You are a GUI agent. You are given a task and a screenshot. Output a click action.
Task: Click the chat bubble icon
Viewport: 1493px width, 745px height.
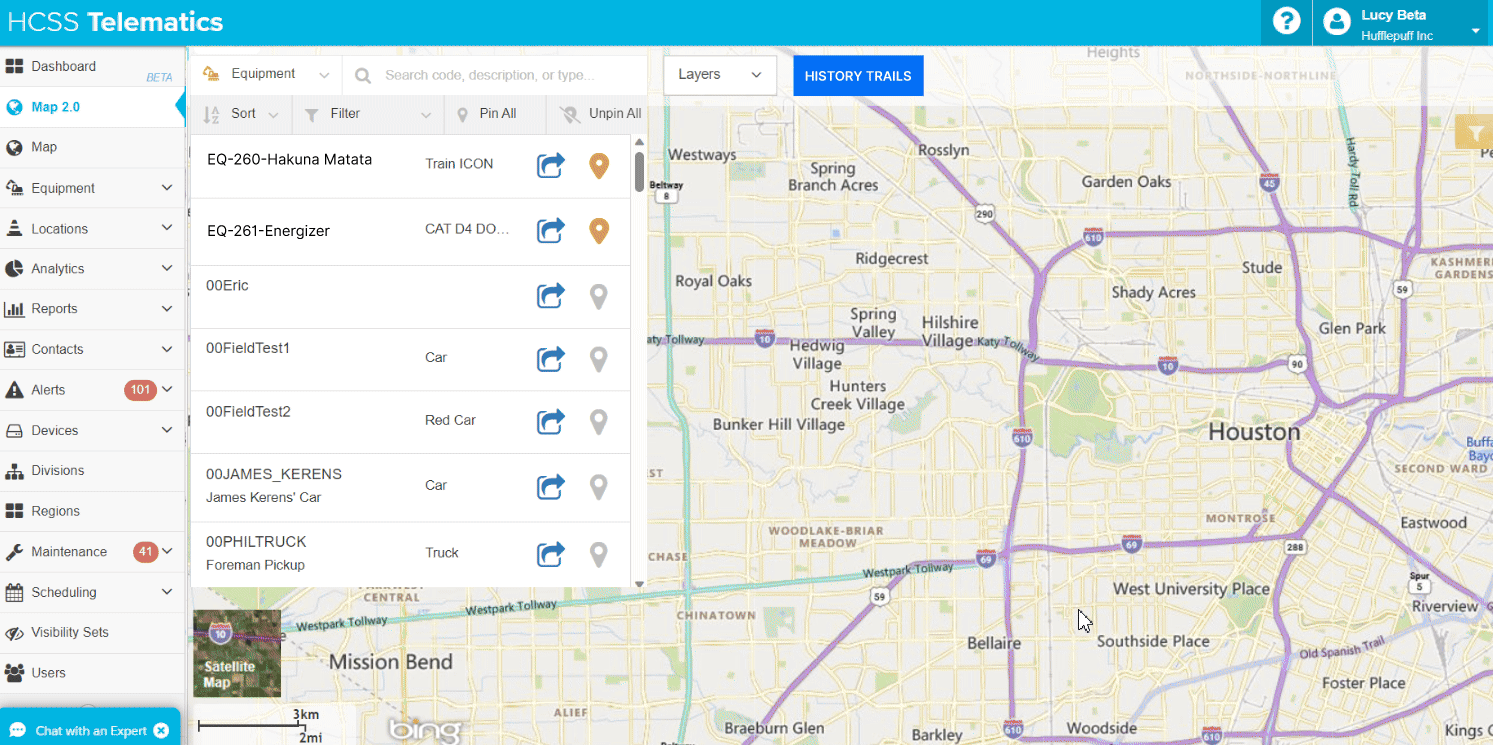click(x=17, y=731)
